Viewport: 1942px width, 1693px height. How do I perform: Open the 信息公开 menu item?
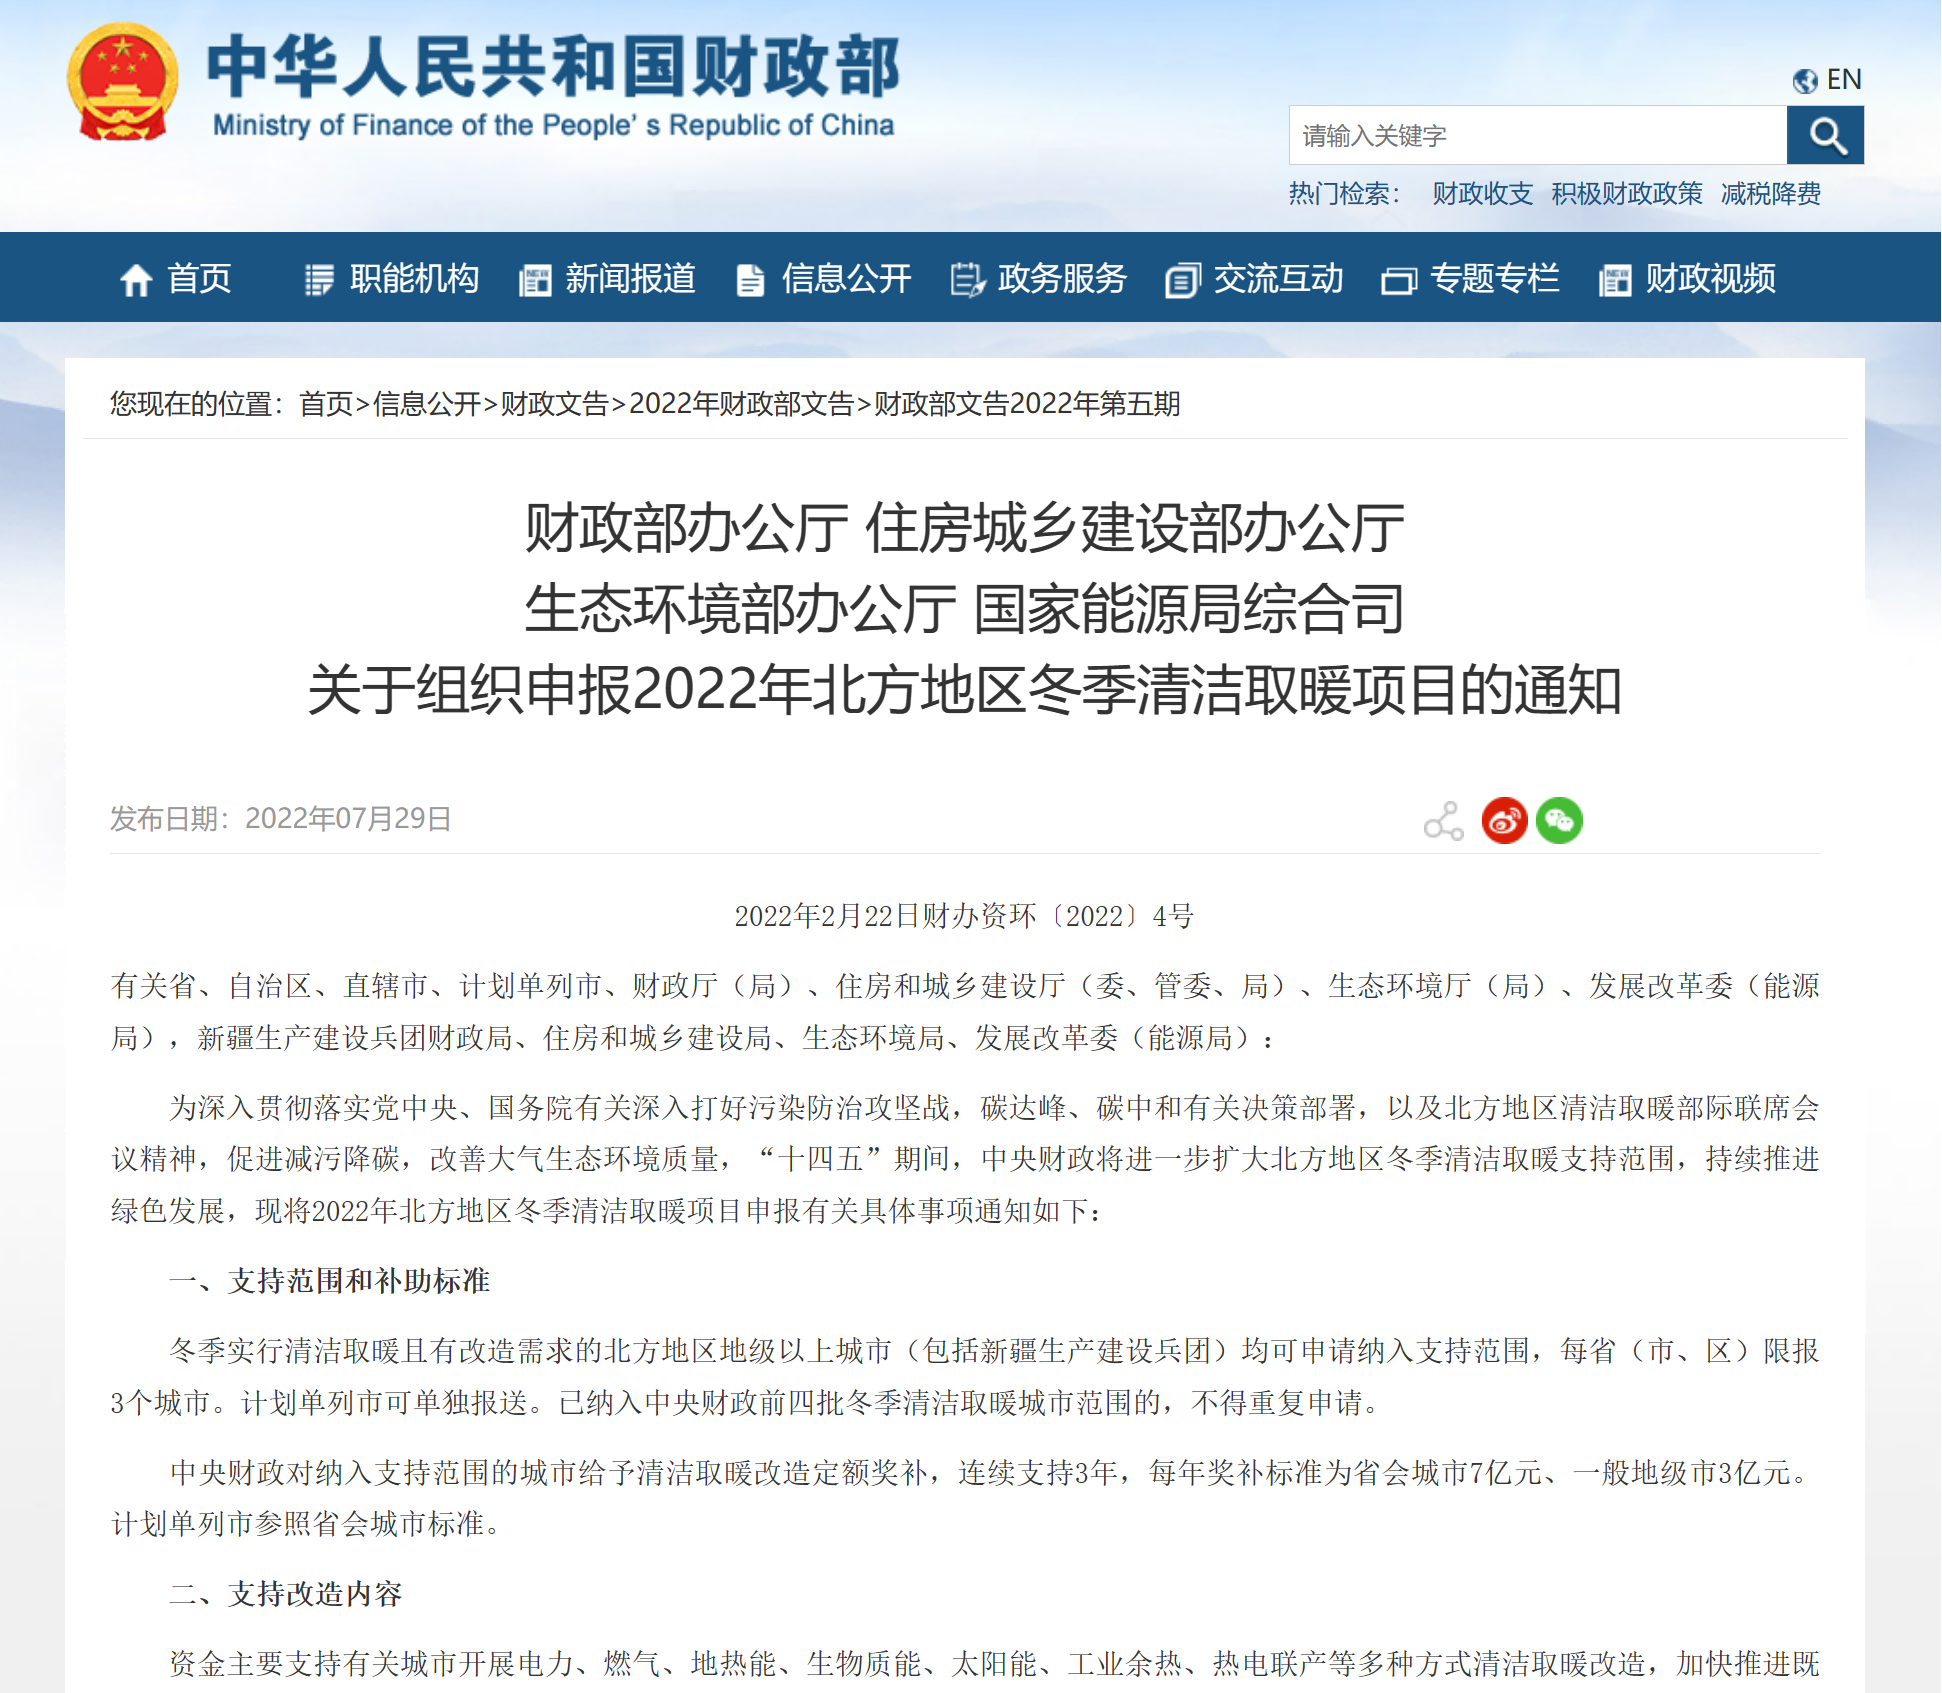[x=846, y=278]
